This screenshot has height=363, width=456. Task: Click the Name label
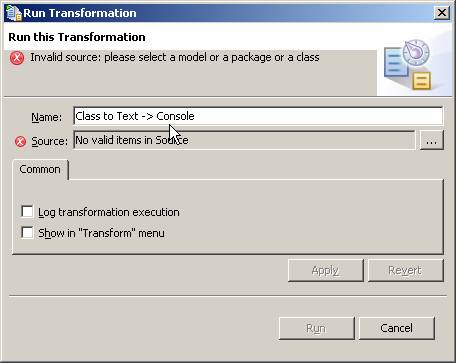click(x=47, y=117)
